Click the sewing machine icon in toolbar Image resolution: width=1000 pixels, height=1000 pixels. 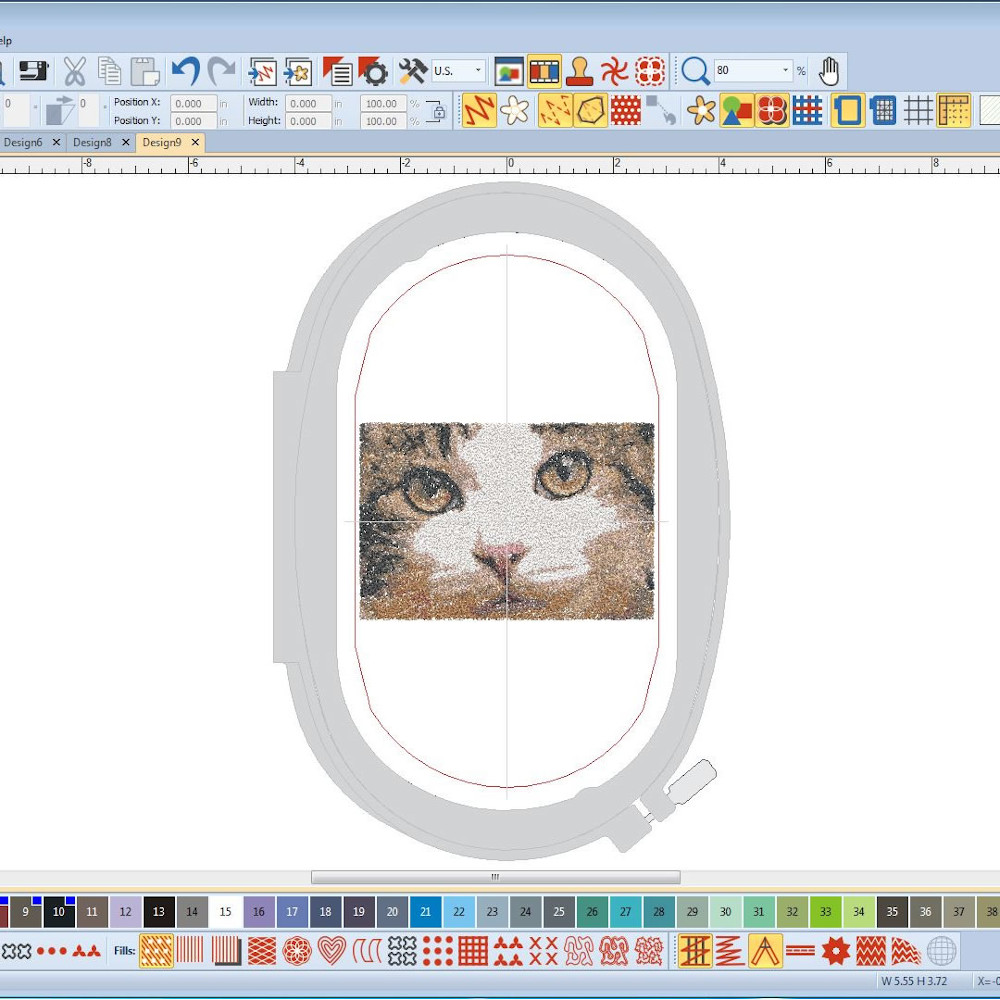33,71
